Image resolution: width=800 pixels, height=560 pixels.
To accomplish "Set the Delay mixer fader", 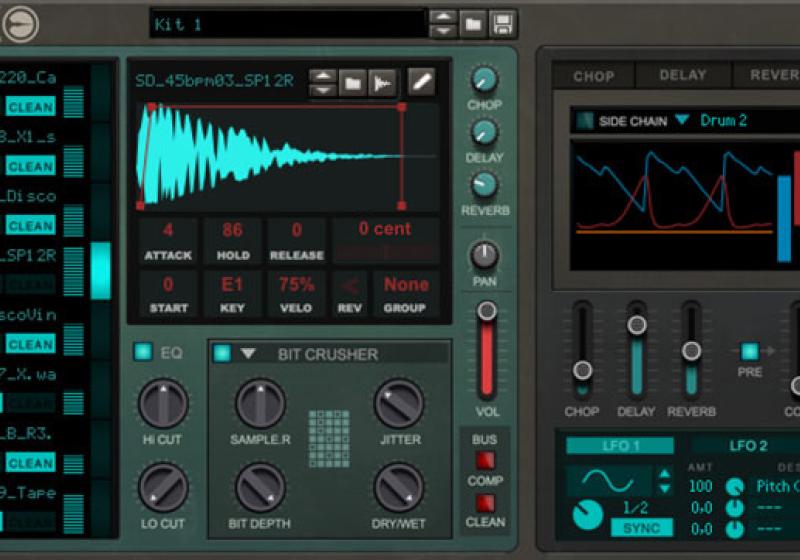I will [x=637, y=324].
